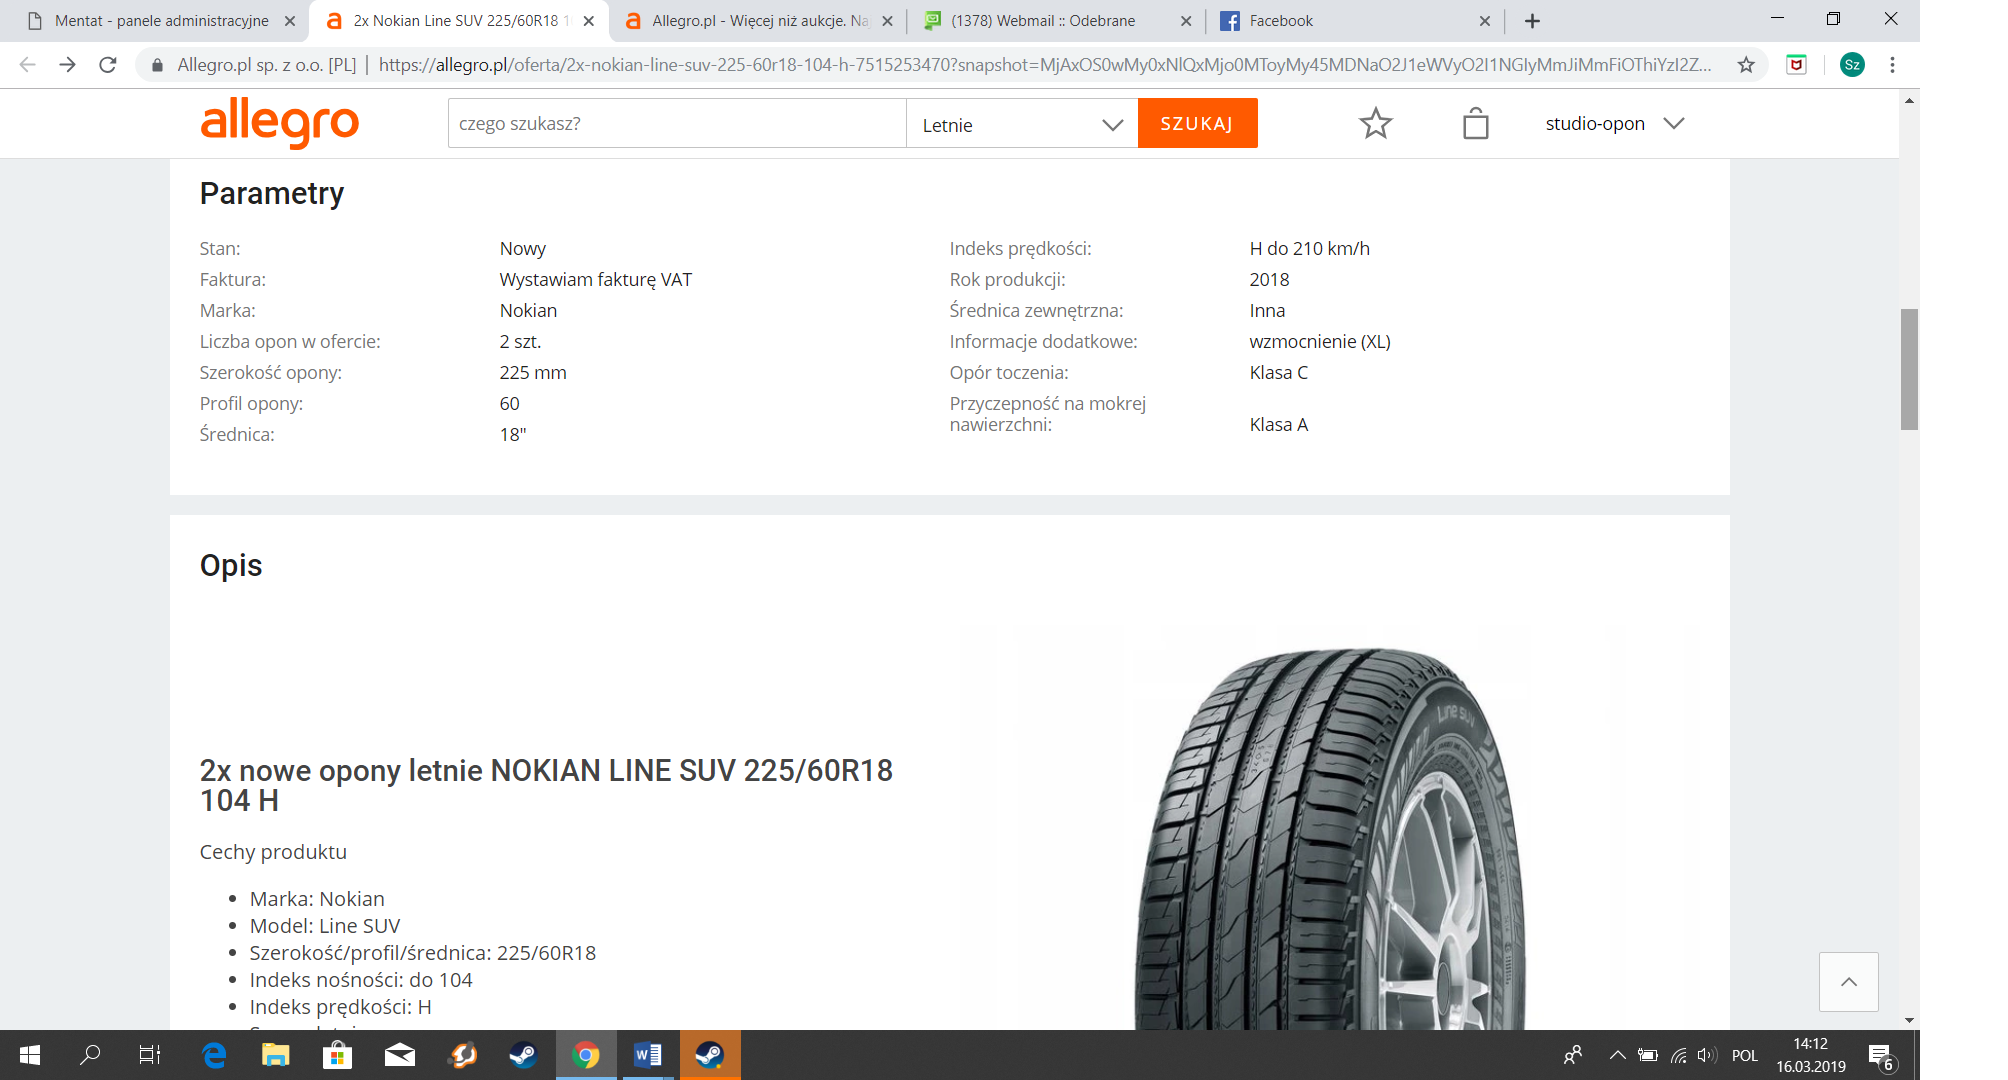Open Word from the taskbar
The height and width of the screenshot is (1080, 2008).
647,1055
